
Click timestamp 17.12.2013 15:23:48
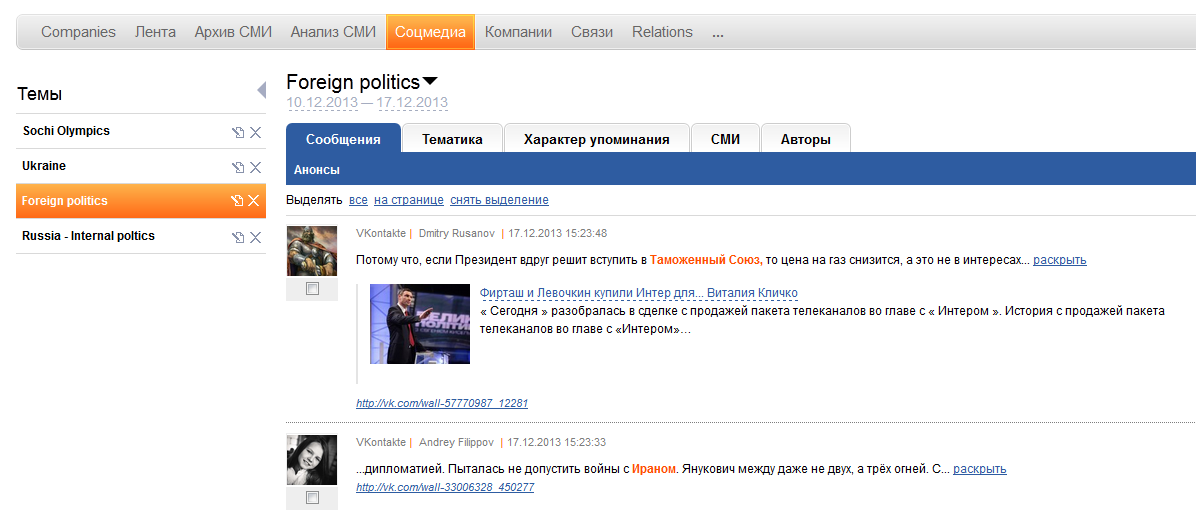pyautogui.click(x=558, y=233)
